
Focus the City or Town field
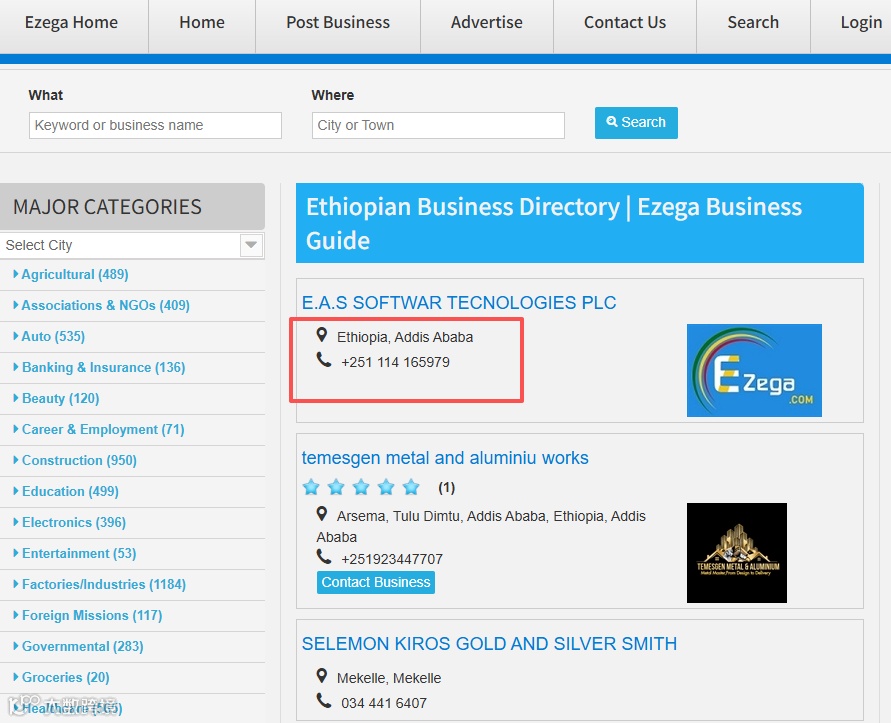coord(438,125)
